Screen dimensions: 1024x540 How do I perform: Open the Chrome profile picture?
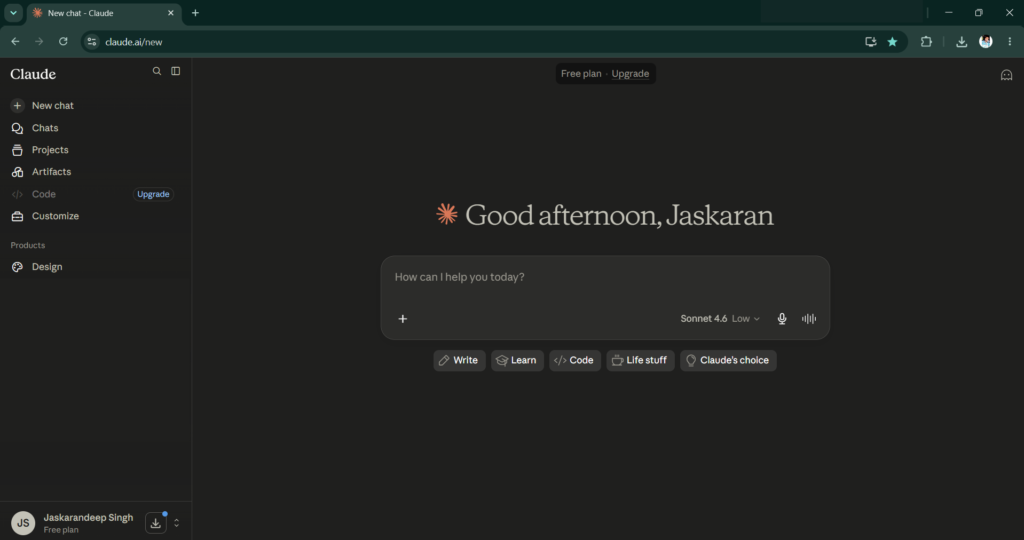coord(985,42)
